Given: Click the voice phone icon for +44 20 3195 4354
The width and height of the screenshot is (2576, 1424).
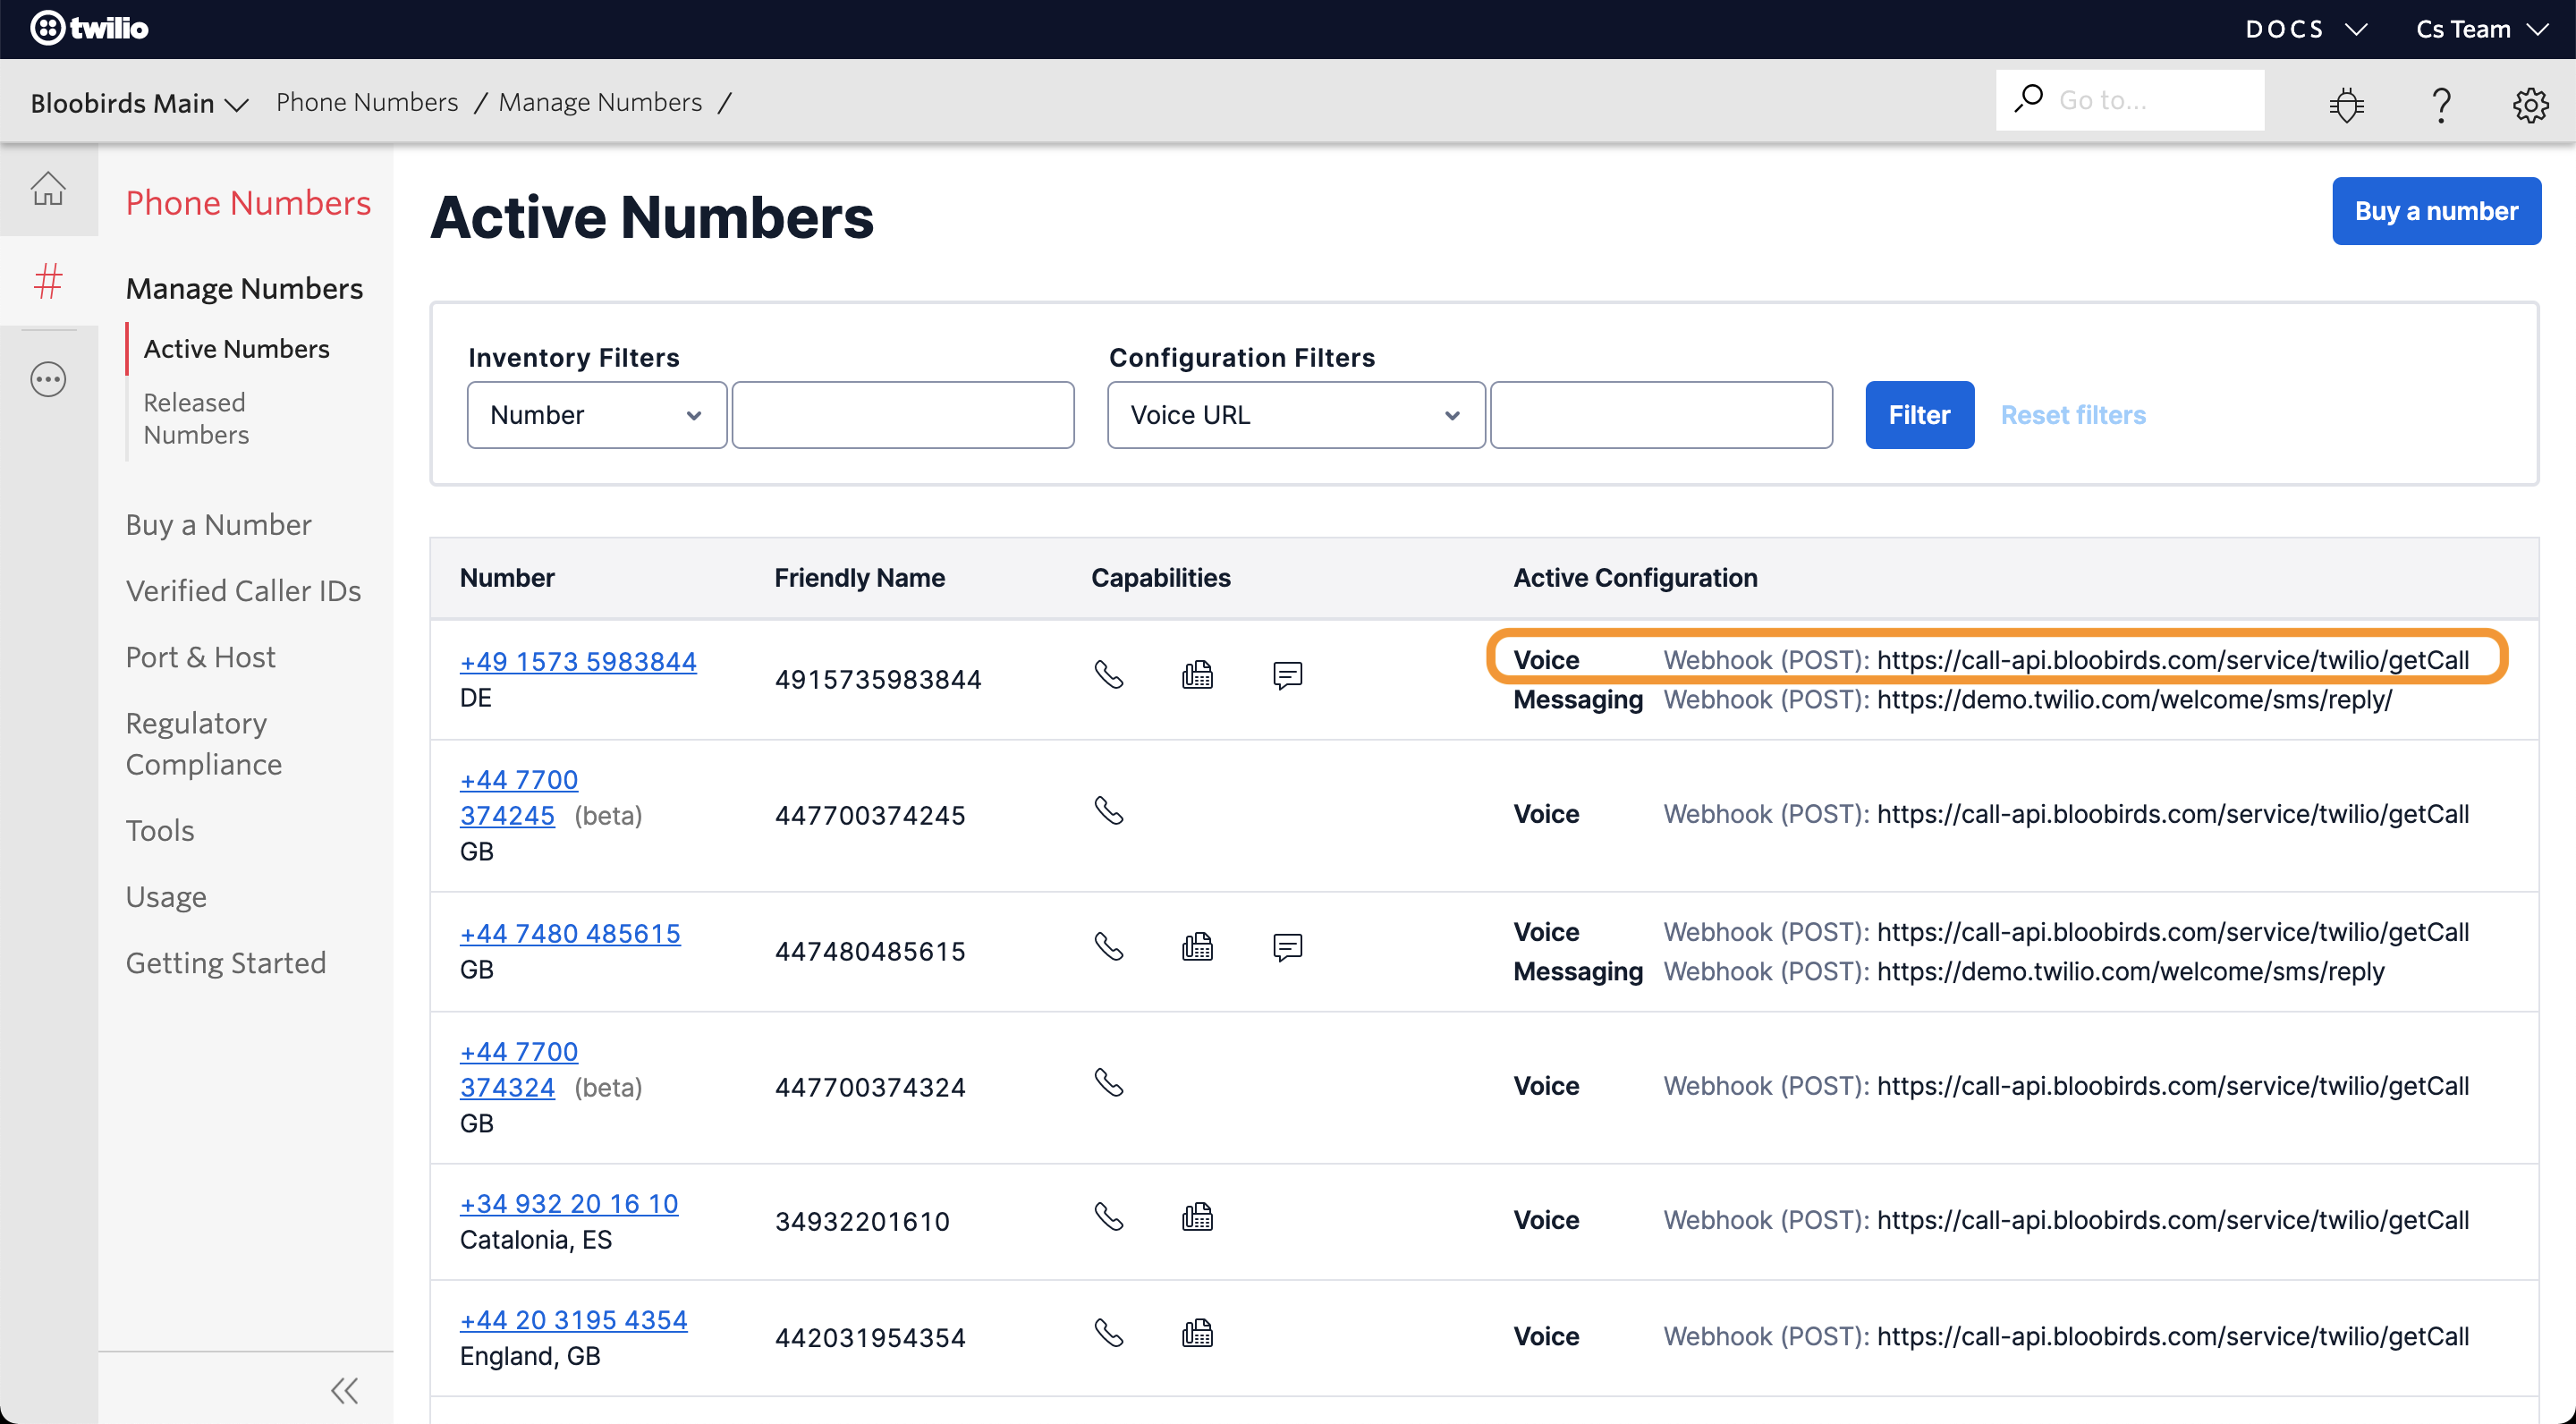Looking at the screenshot, I should (1109, 1333).
